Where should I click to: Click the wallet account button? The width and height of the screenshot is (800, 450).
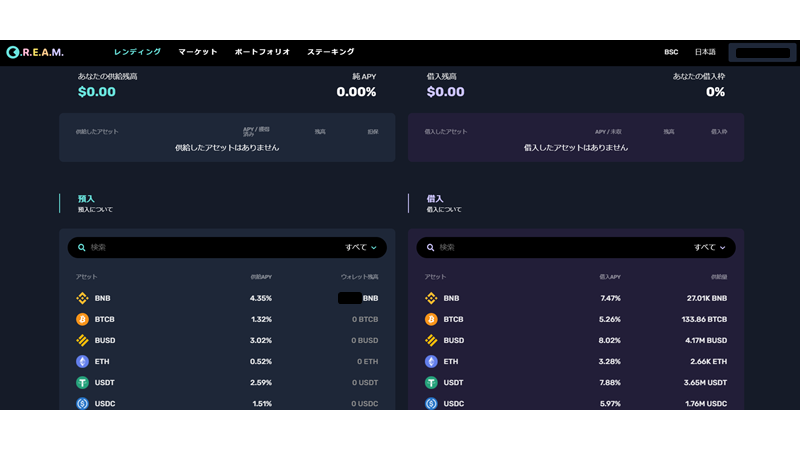click(x=763, y=53)
